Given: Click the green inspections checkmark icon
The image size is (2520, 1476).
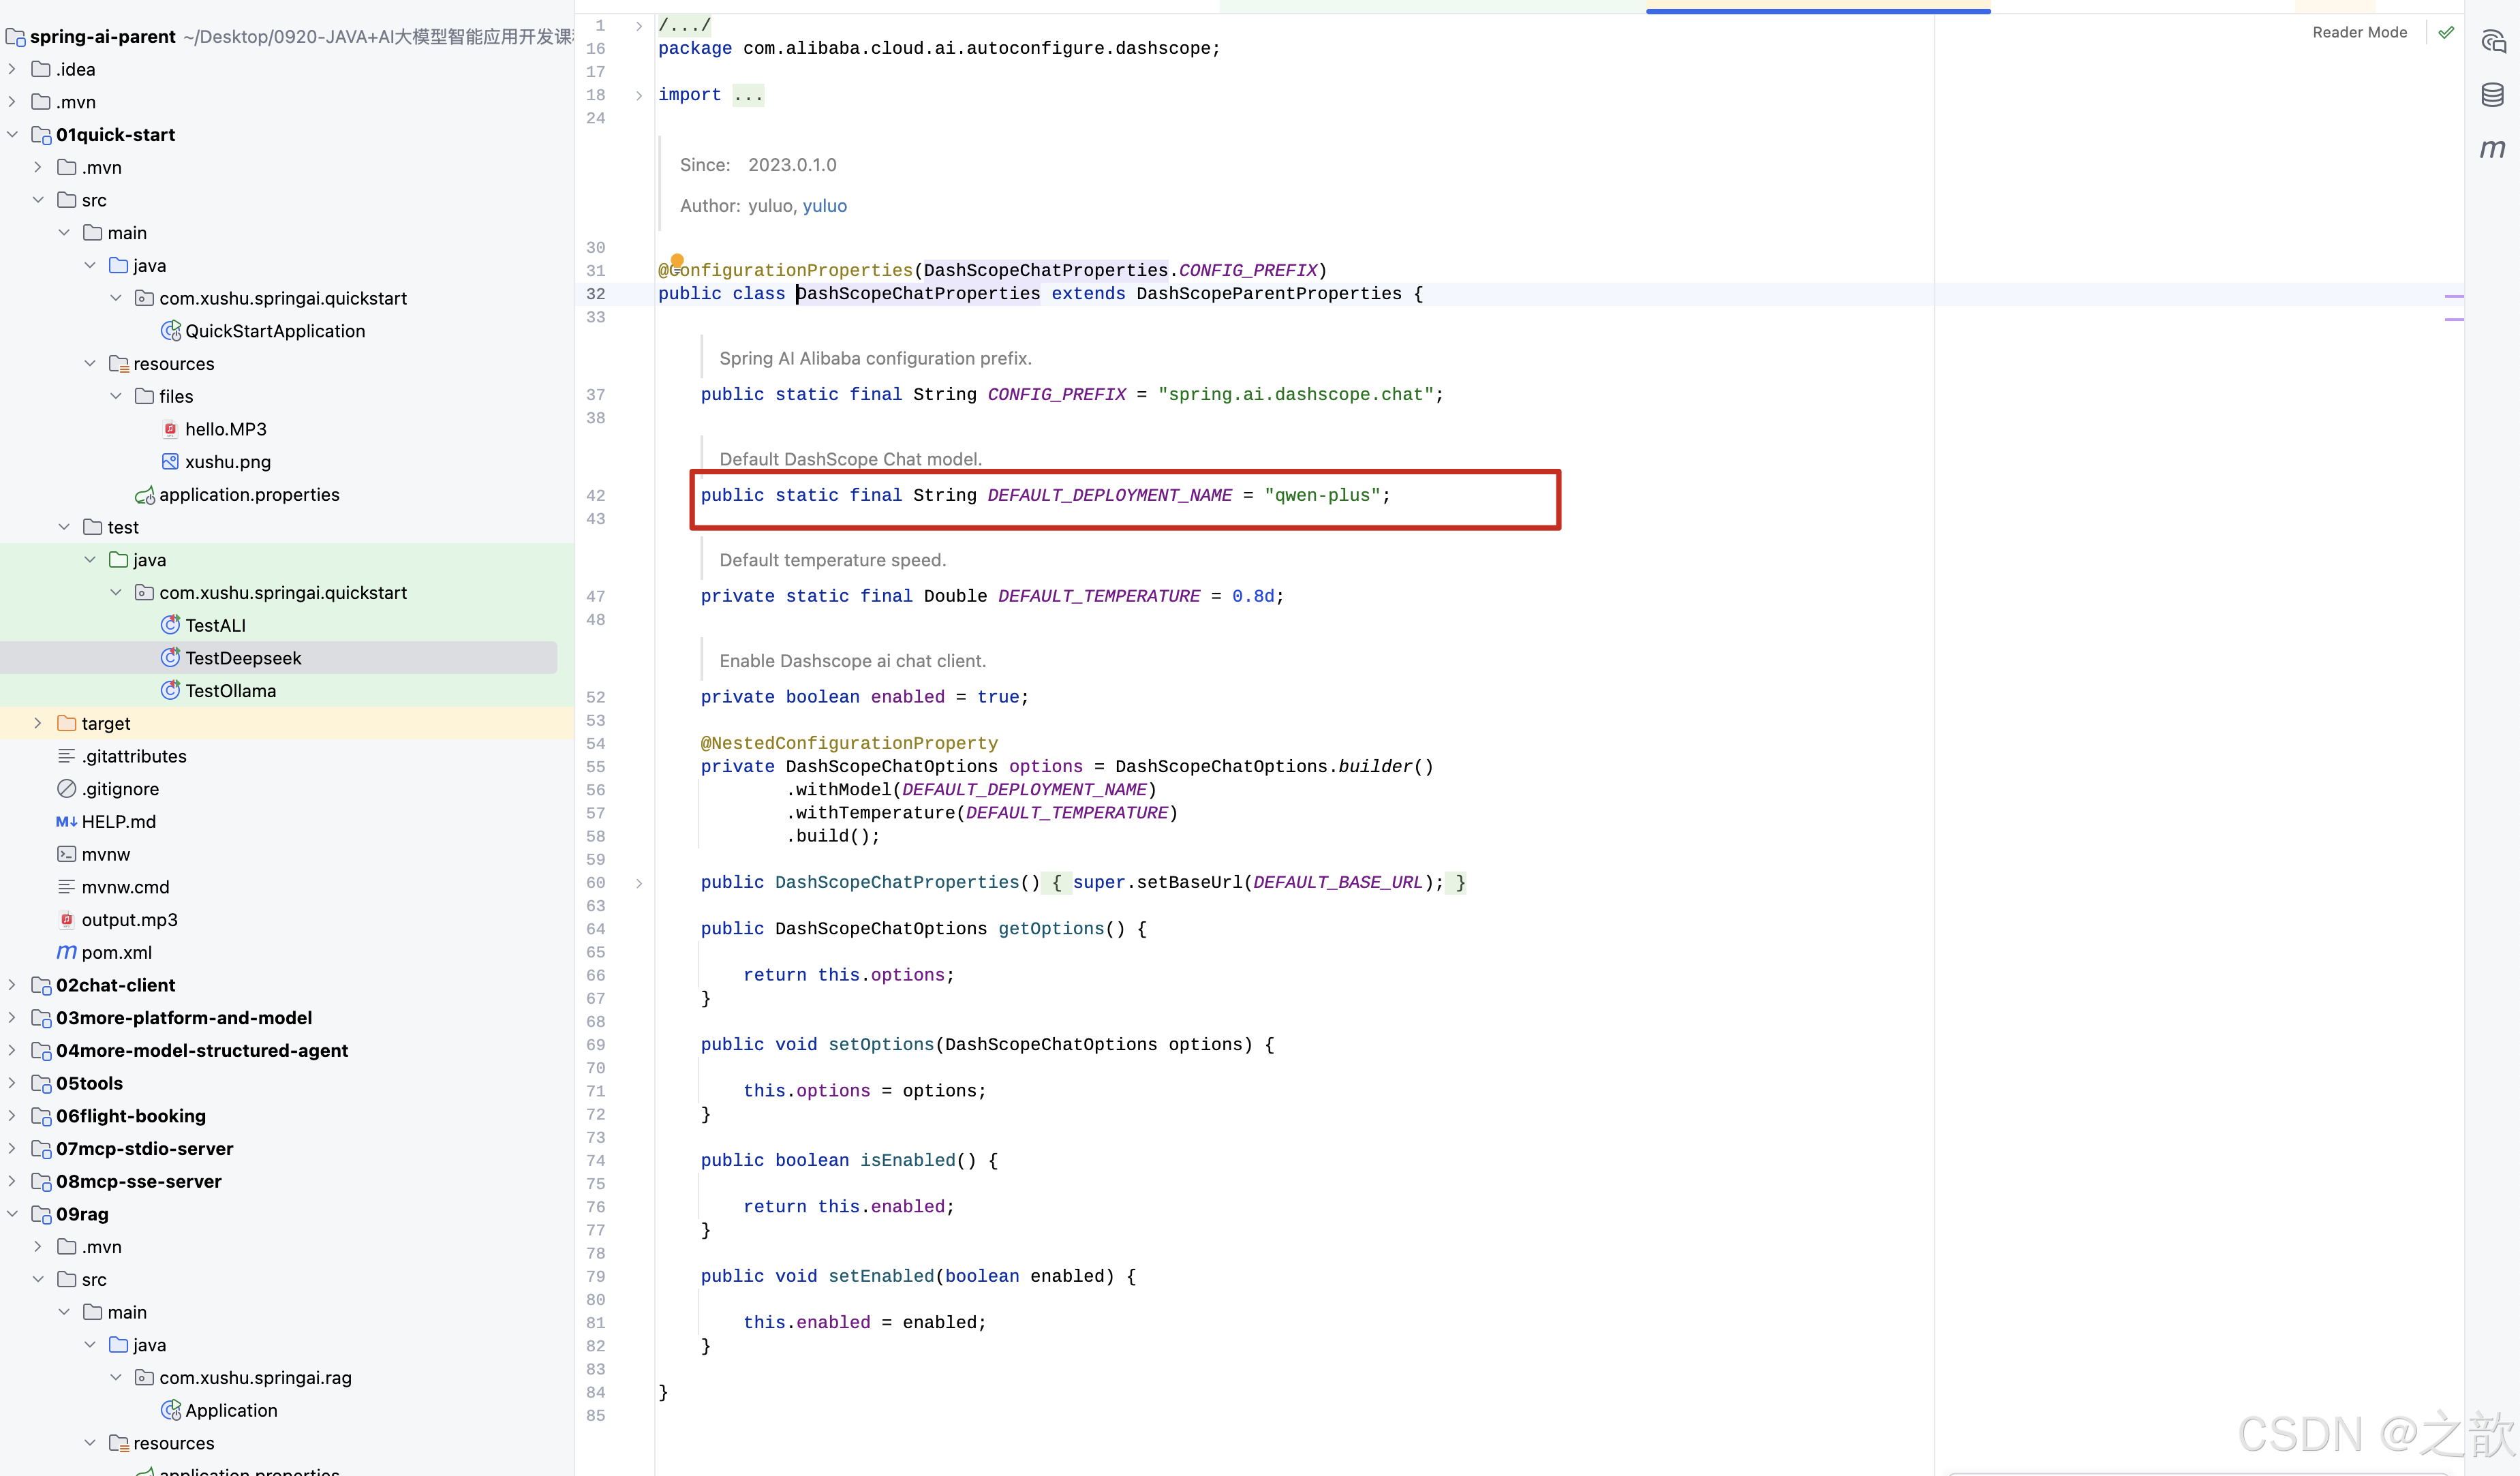Looking at the screenshot, I should [x=2446, y=32].
